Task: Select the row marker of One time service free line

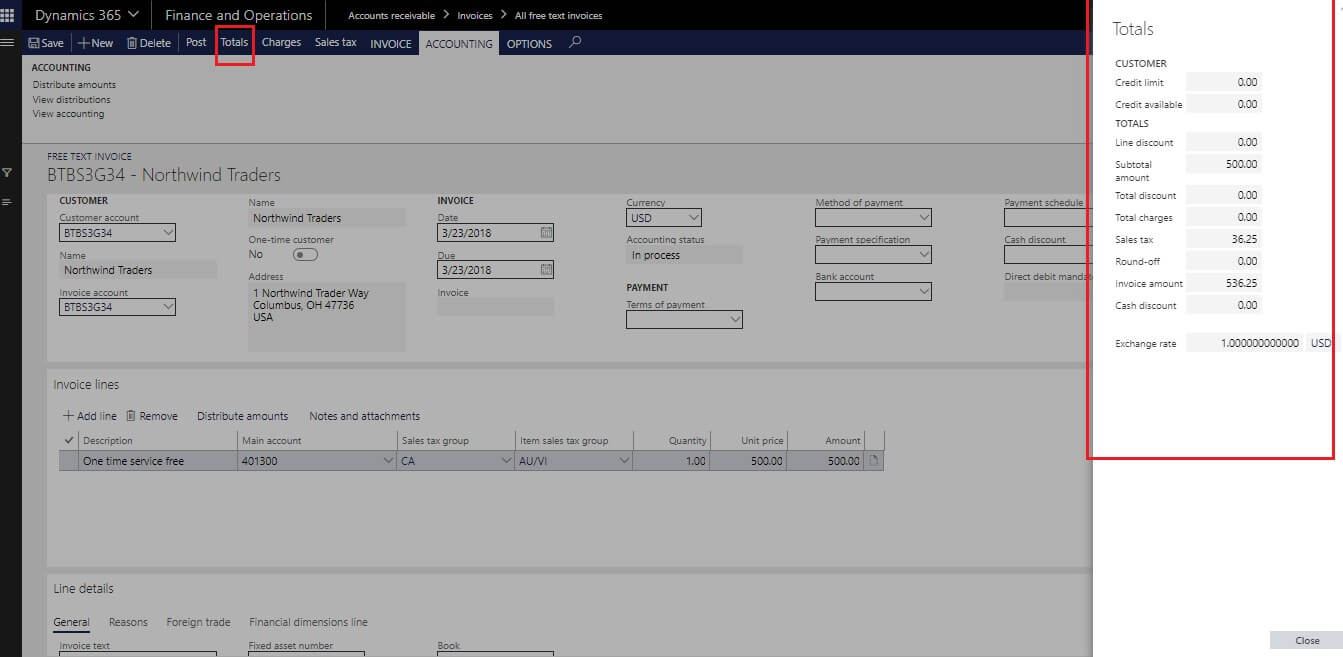Action: click(x=69, y=461)
